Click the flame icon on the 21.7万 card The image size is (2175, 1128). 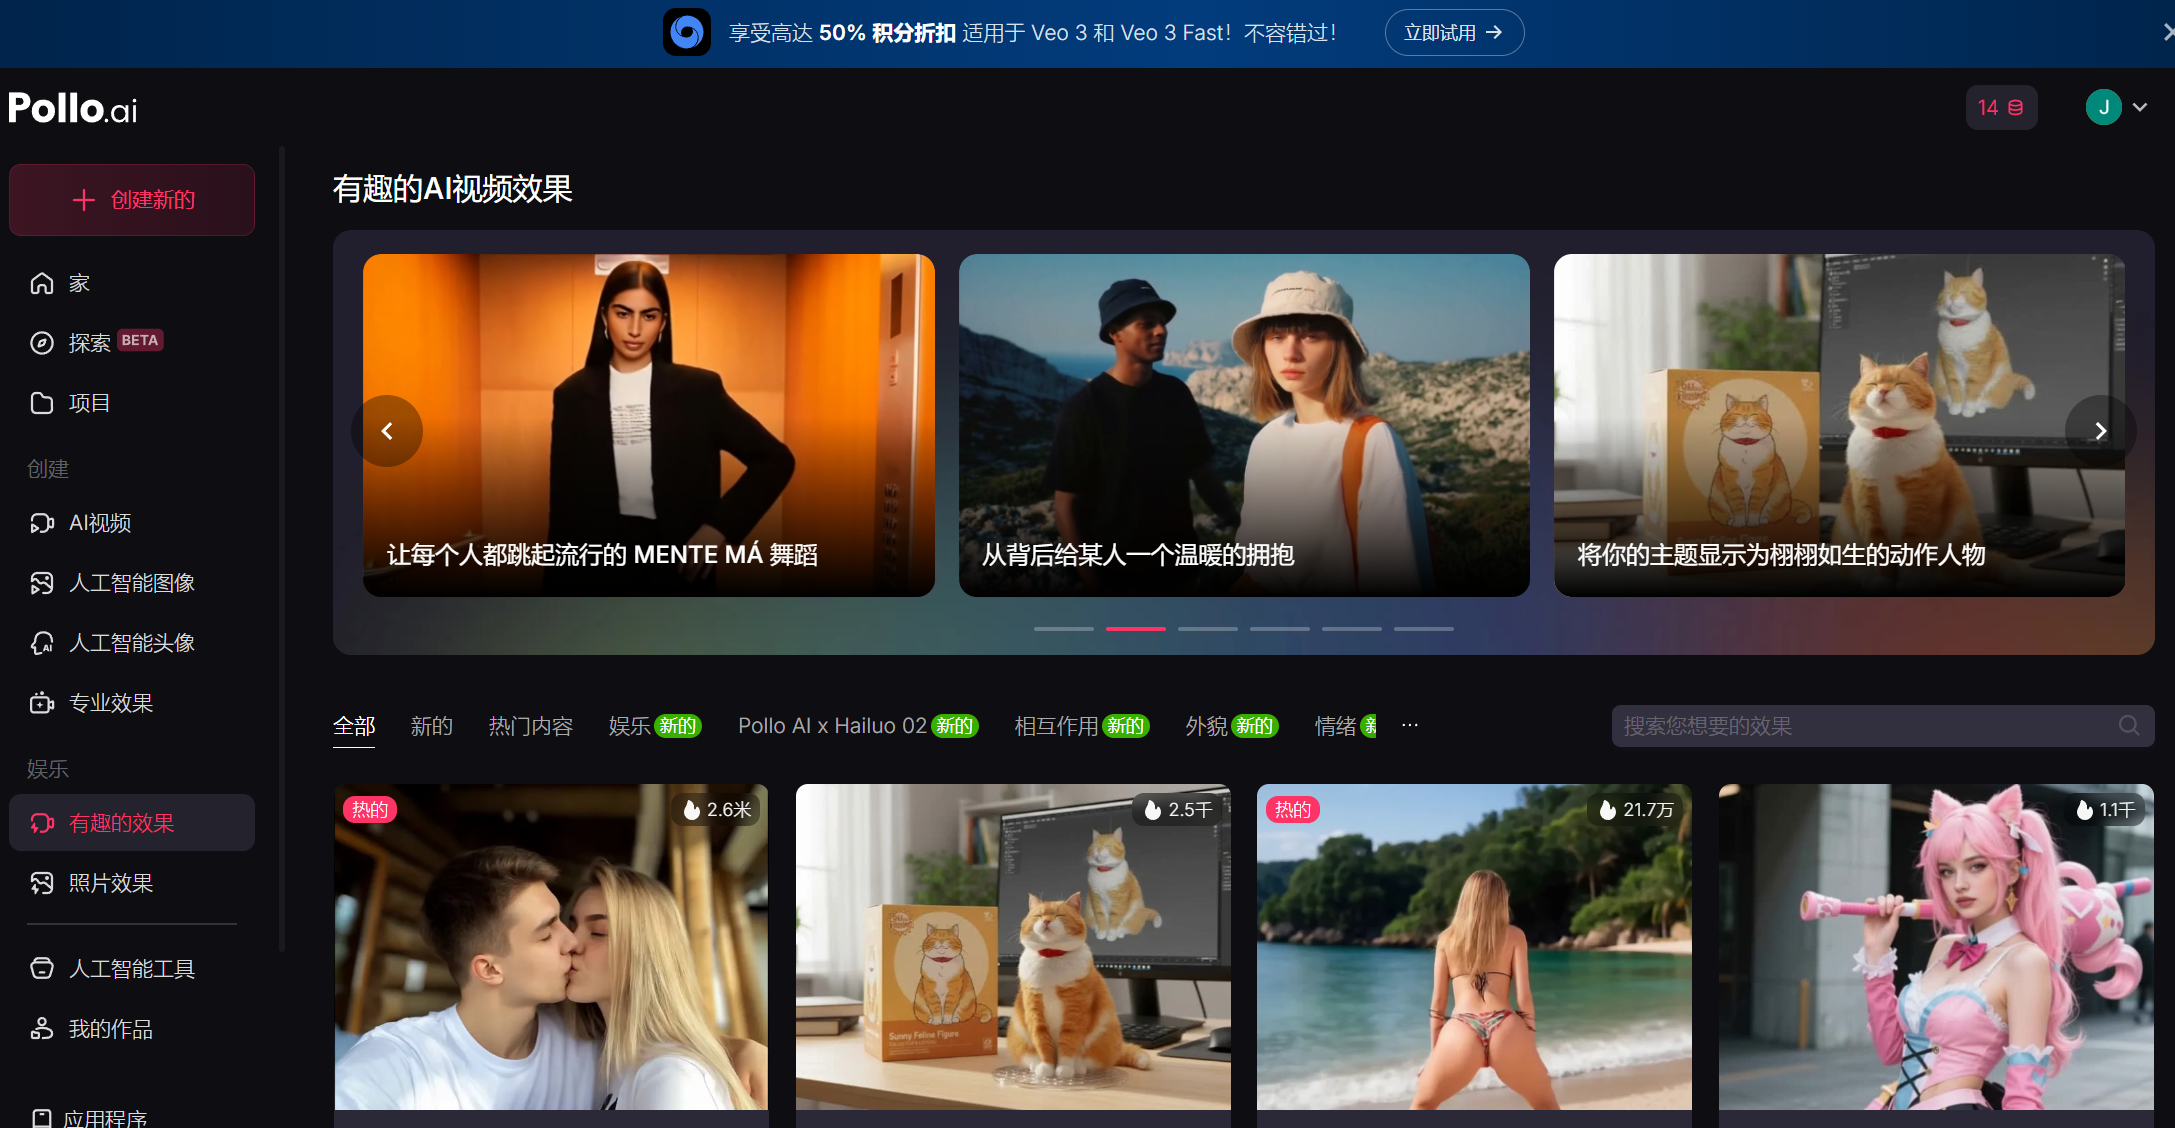tap(1608, 810)
